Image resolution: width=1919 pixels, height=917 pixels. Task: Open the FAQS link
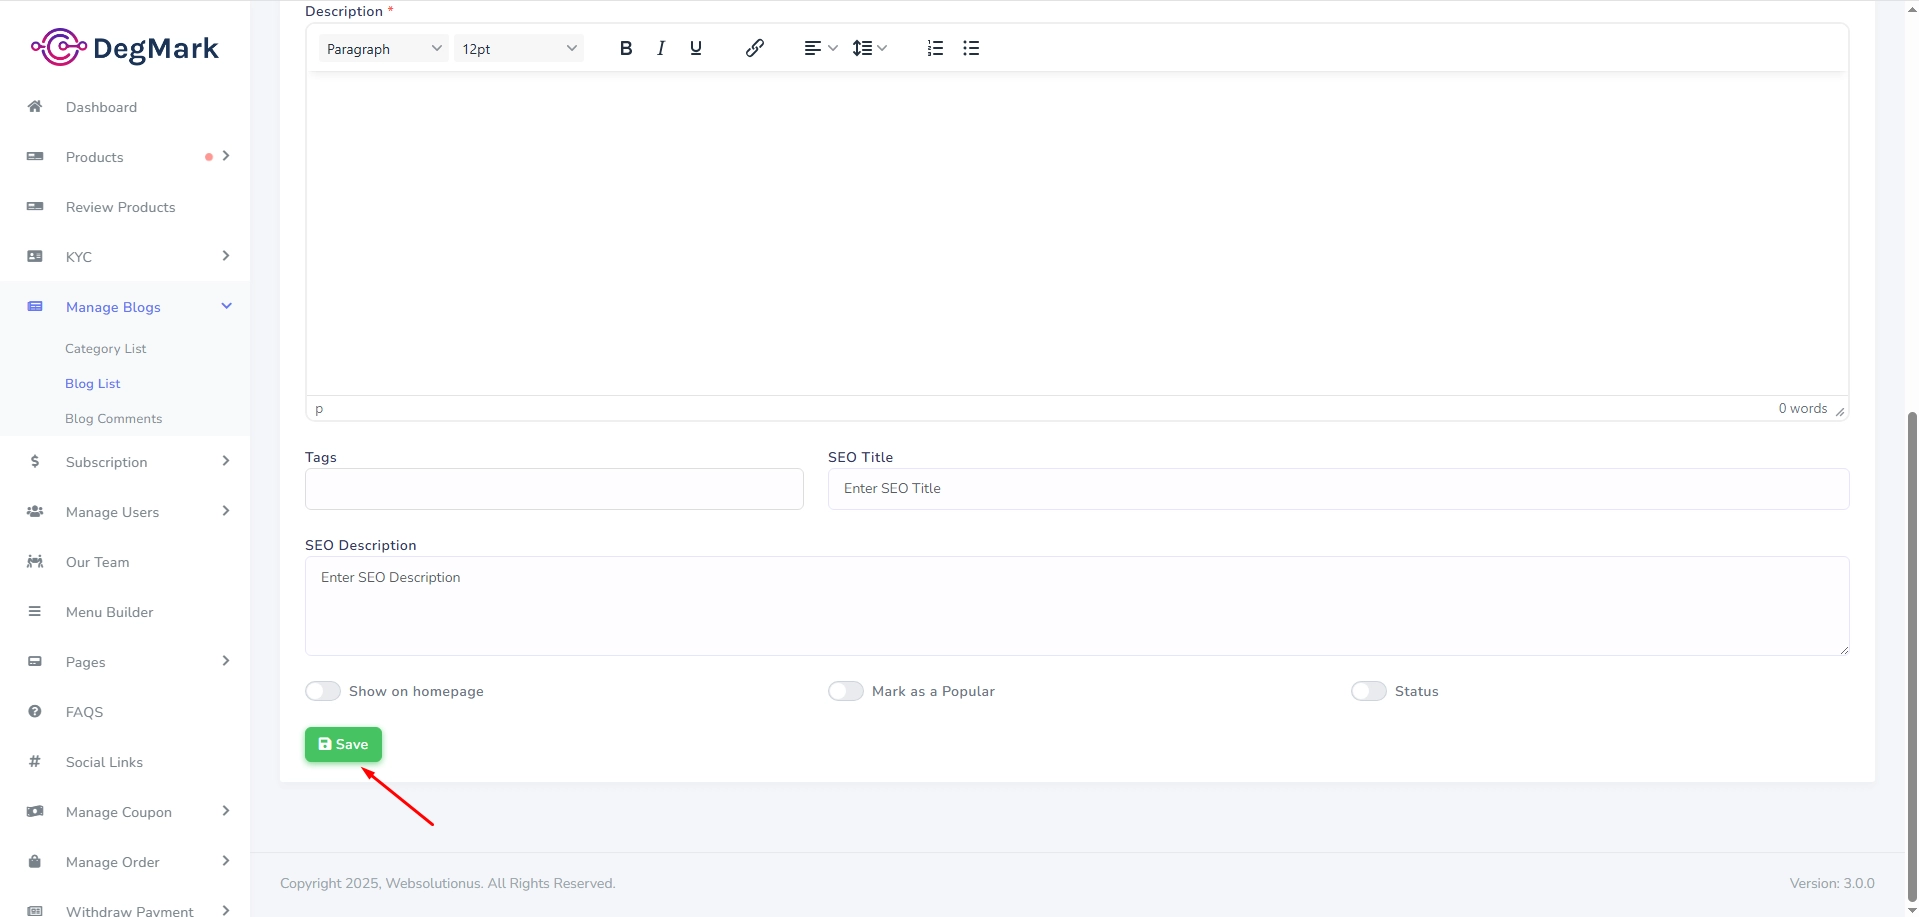pyautogui.click(x=84, y=712)
